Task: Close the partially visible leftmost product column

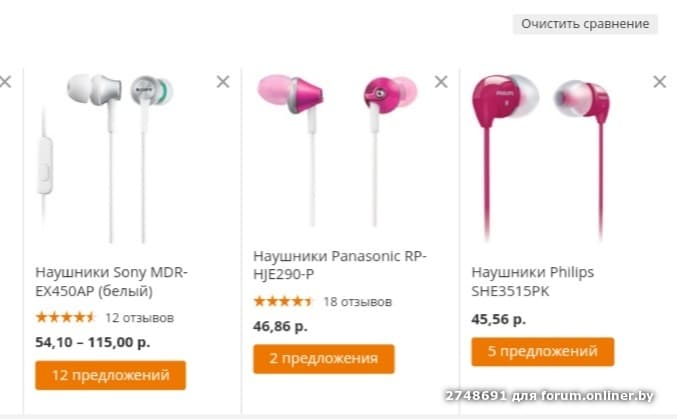Action: point(6,82)
